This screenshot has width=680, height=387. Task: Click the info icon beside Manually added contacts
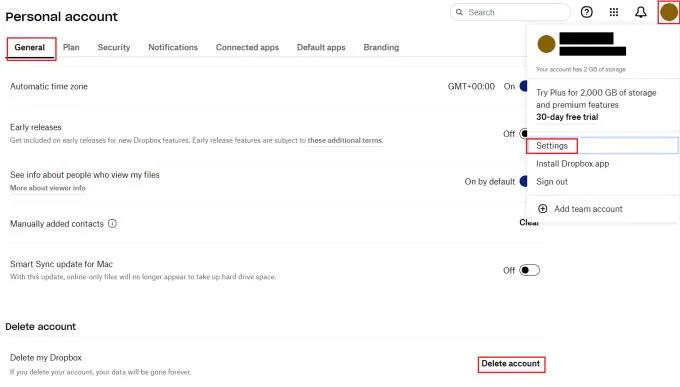click(x=112, y=223)
